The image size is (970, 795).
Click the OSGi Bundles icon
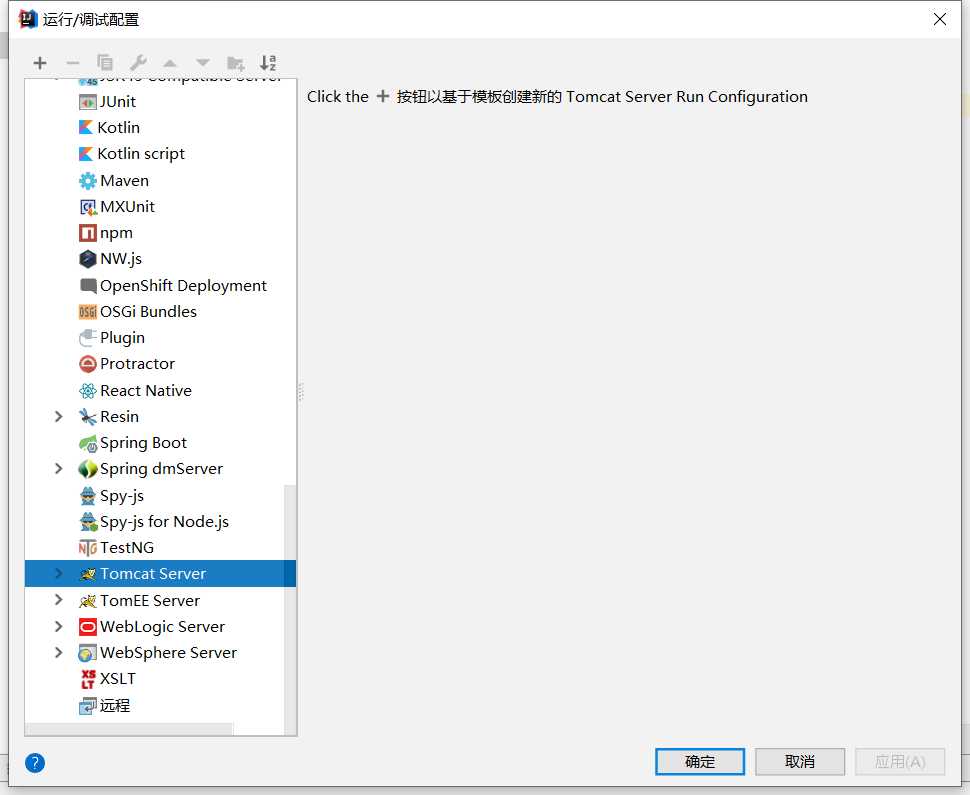pos(88,312)
